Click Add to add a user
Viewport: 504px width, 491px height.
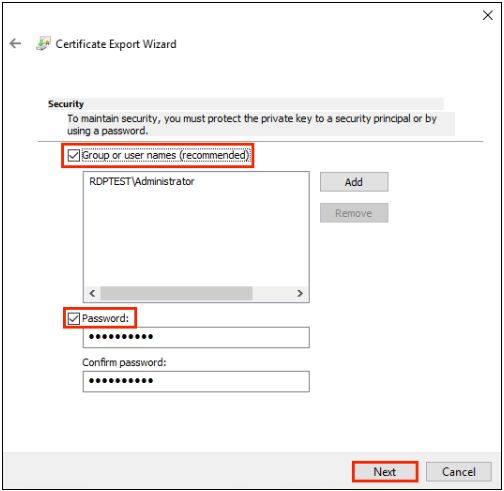pos(354,182)
